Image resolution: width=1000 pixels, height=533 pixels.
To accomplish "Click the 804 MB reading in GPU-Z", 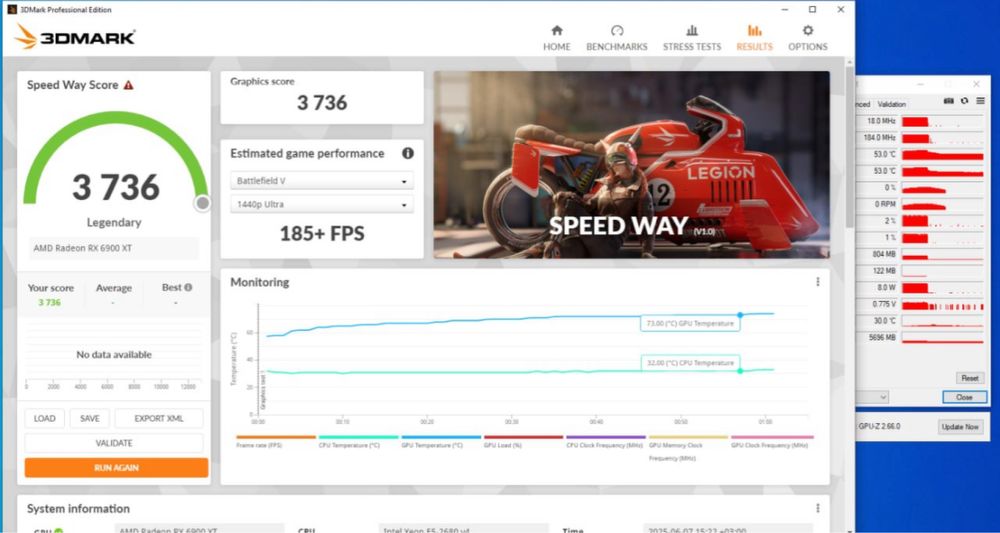I will click(x=884, y=254).
